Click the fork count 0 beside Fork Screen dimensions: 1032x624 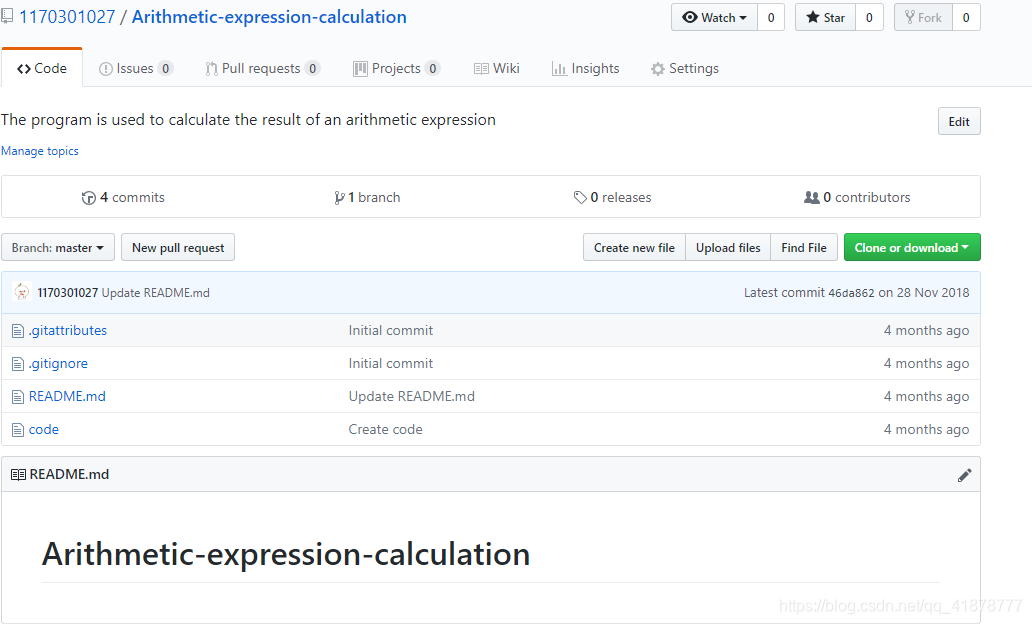click(966, 18)
